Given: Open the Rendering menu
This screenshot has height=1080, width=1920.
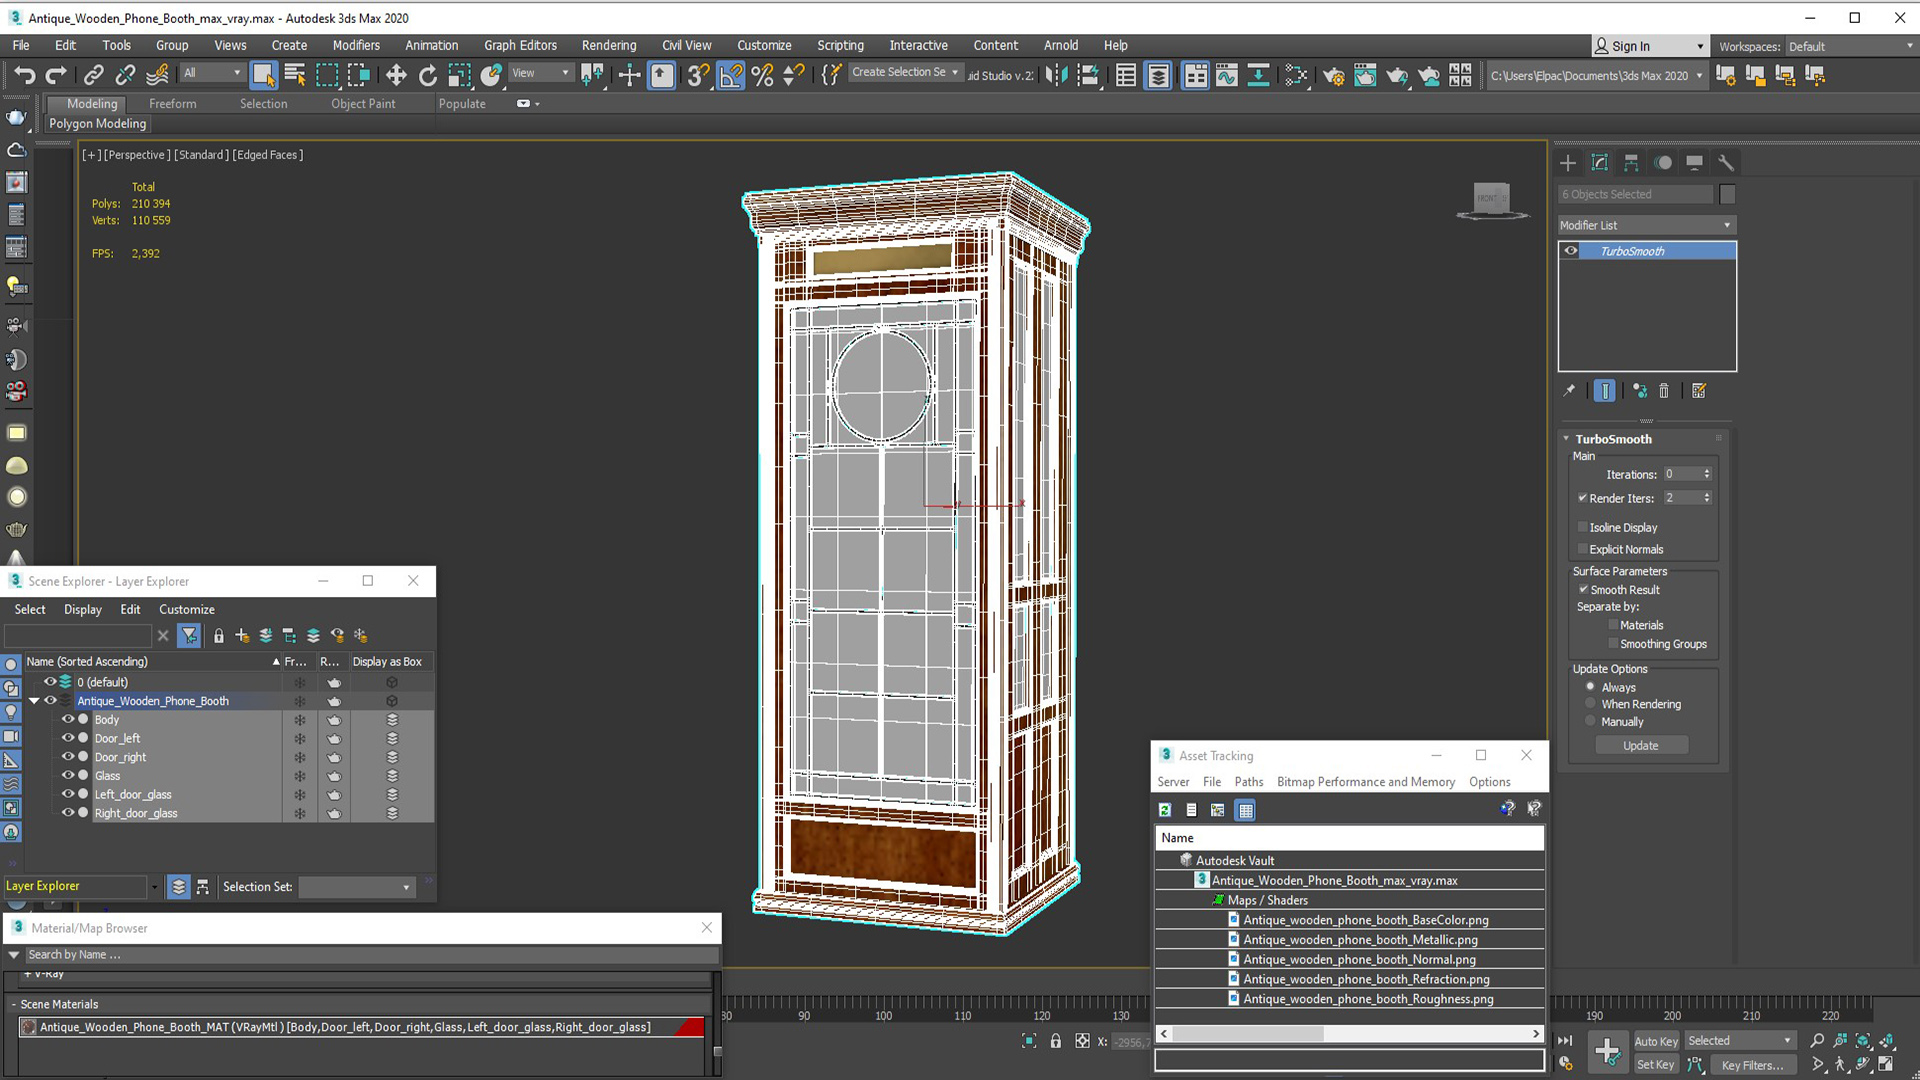Looking at the screenshot, I should coord(609,45).
